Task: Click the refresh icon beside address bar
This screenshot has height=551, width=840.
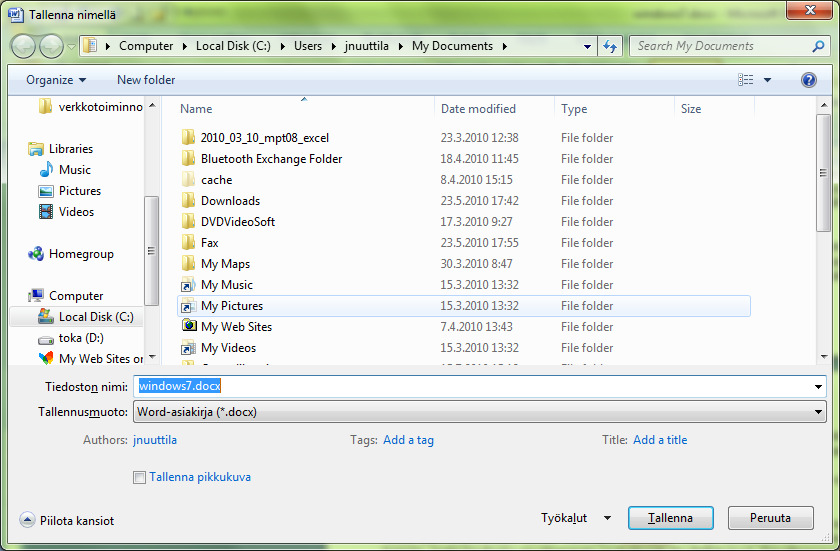Action: click(610, 47)
